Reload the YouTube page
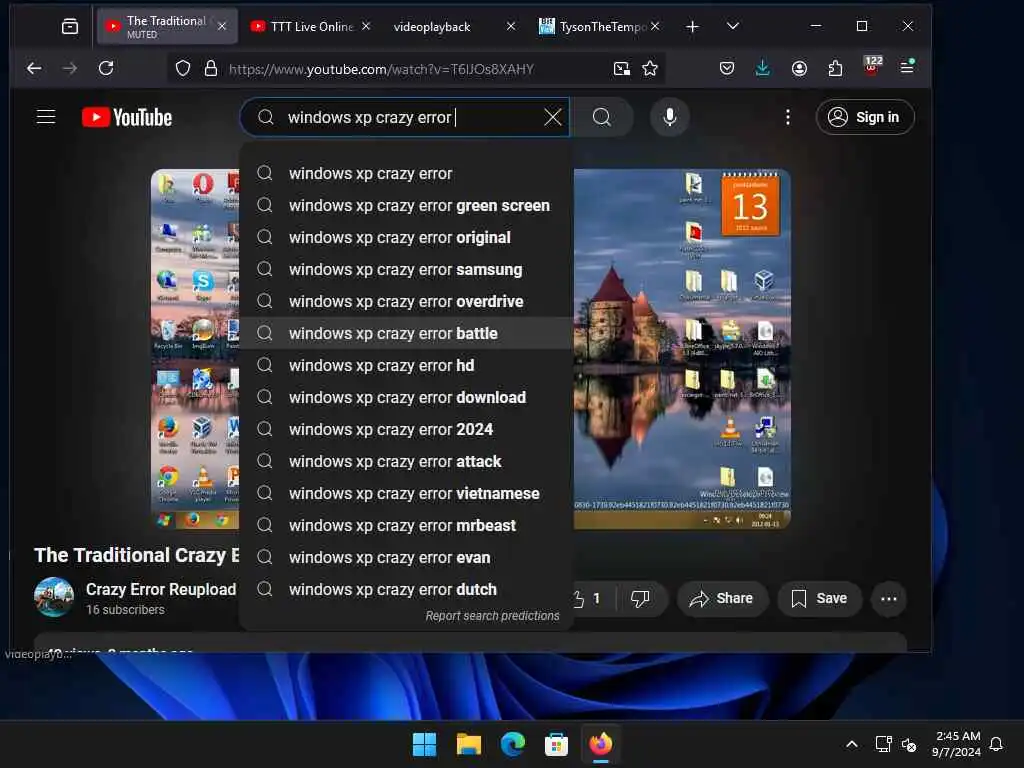This screenshot has width=1024, height=768. coord(106,68)
